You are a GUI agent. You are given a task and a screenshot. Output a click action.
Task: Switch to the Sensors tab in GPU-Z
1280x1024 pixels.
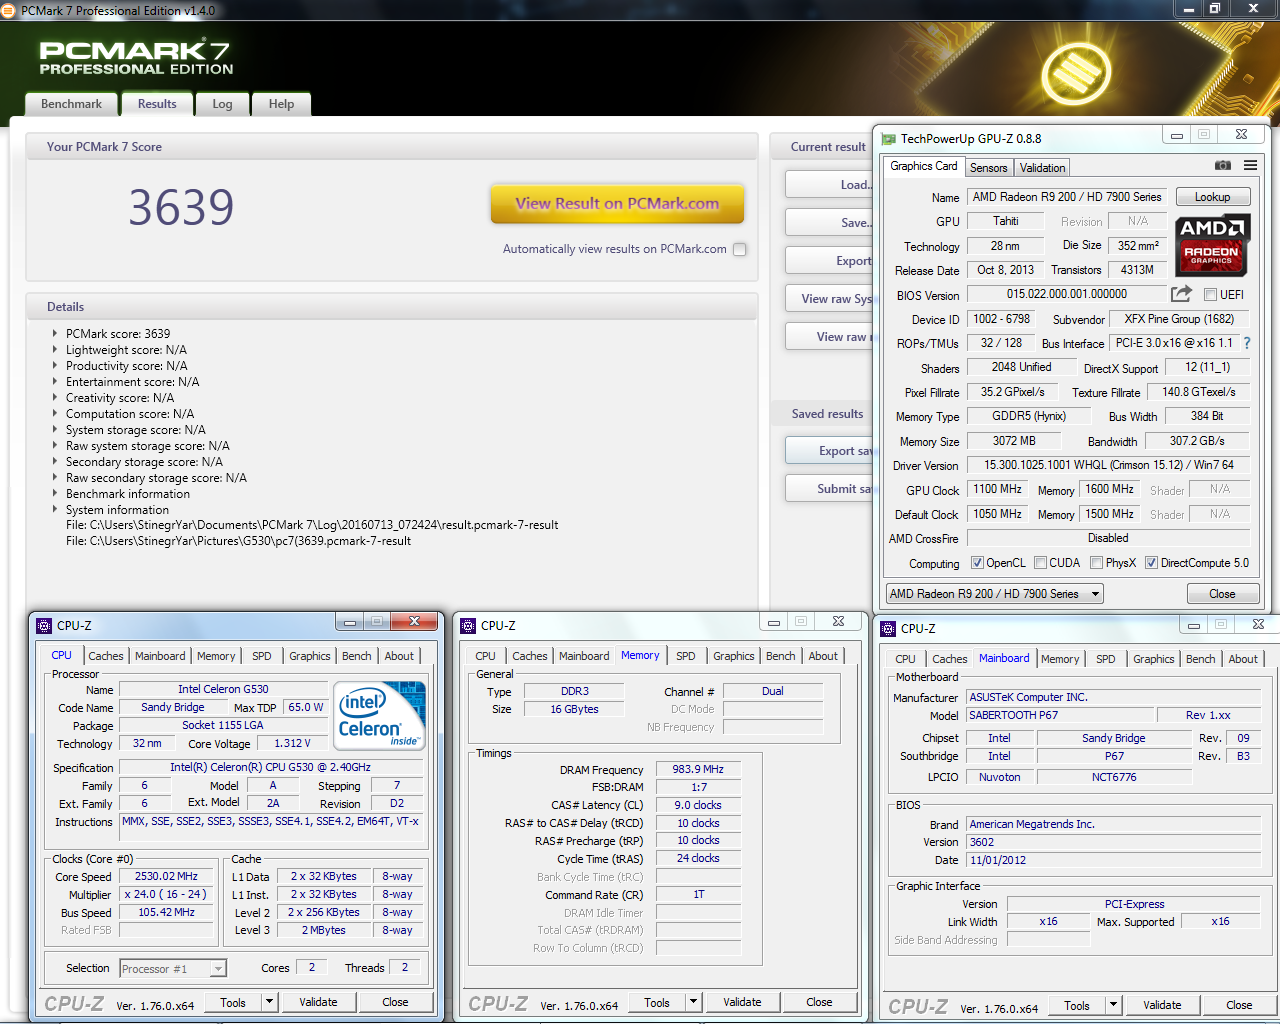click(989, 168)
